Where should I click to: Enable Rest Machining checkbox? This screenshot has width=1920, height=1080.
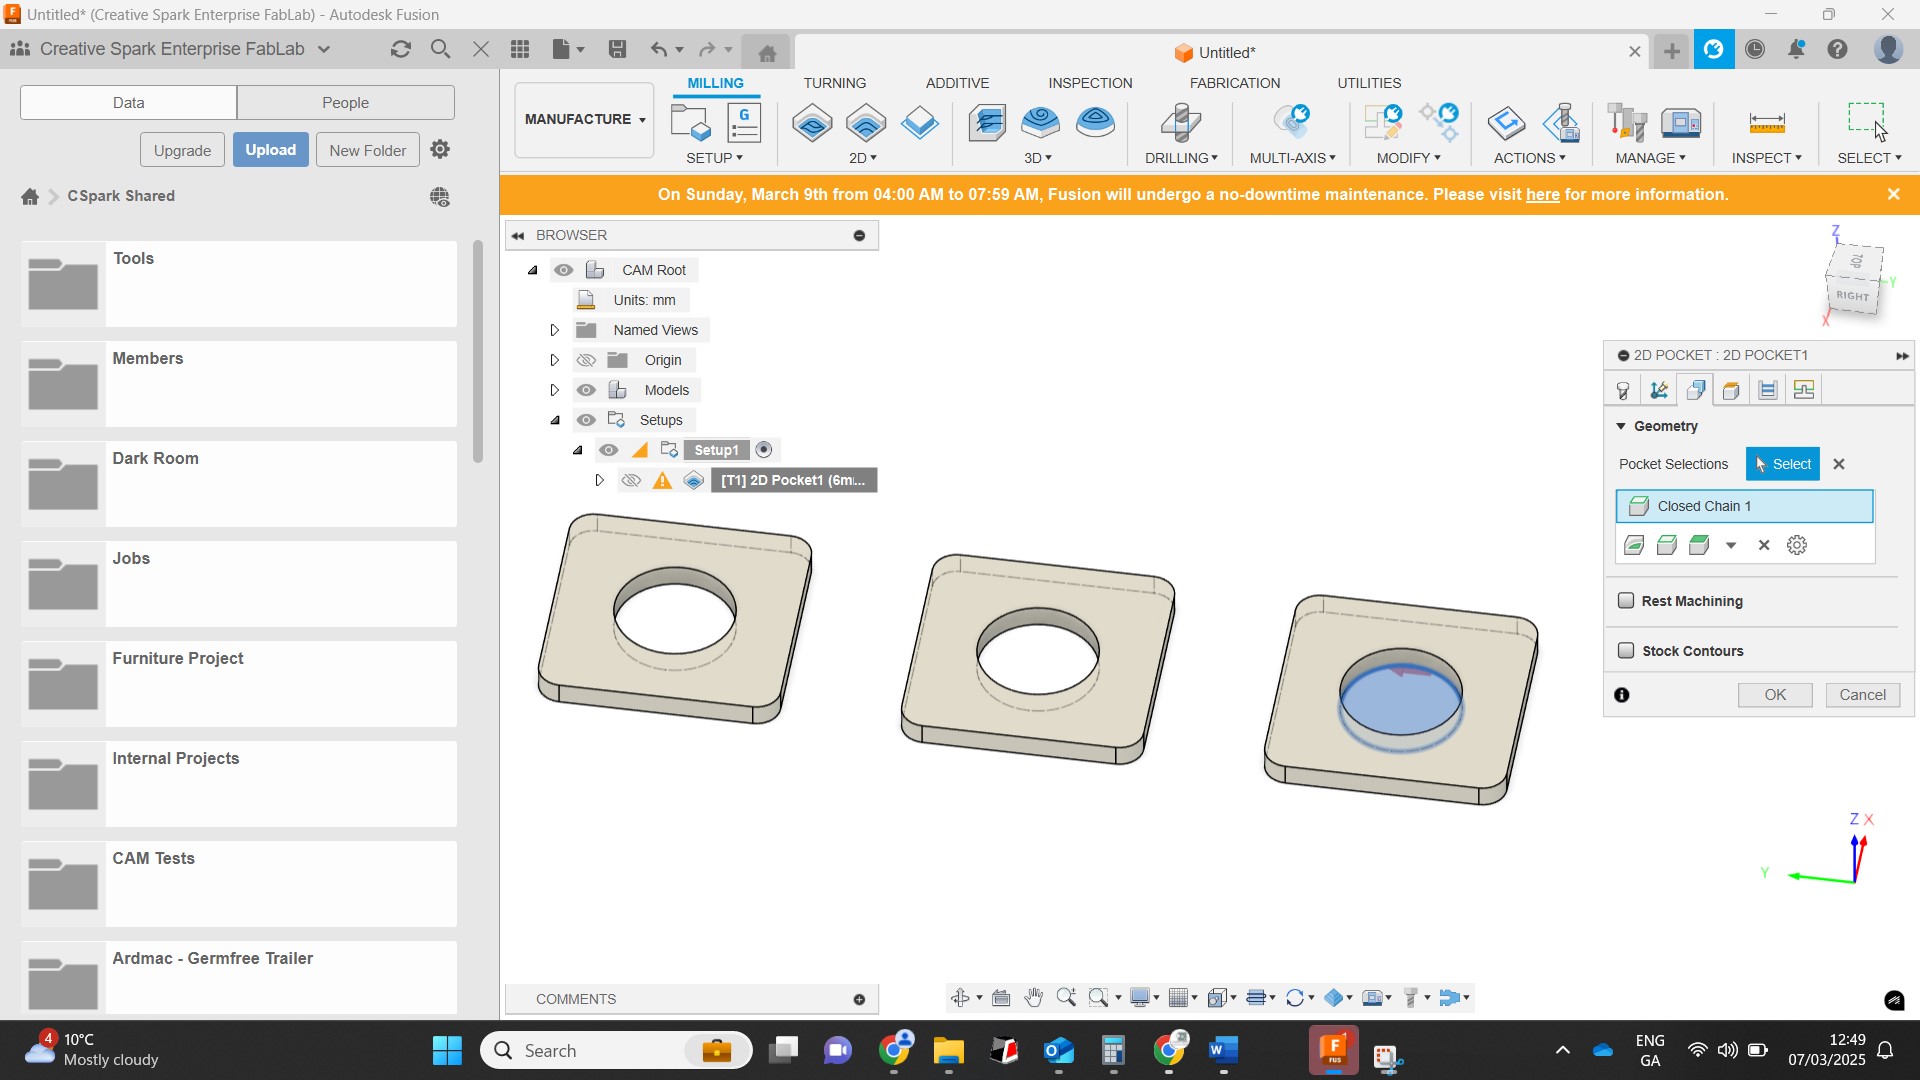[x=1626, y=600]
